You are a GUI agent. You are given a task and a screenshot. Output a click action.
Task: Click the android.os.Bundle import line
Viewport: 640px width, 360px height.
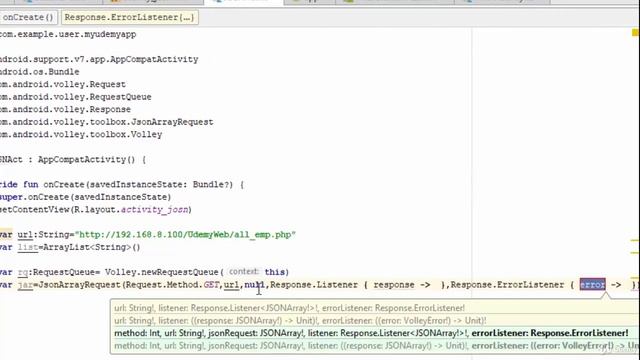point(40,72)
